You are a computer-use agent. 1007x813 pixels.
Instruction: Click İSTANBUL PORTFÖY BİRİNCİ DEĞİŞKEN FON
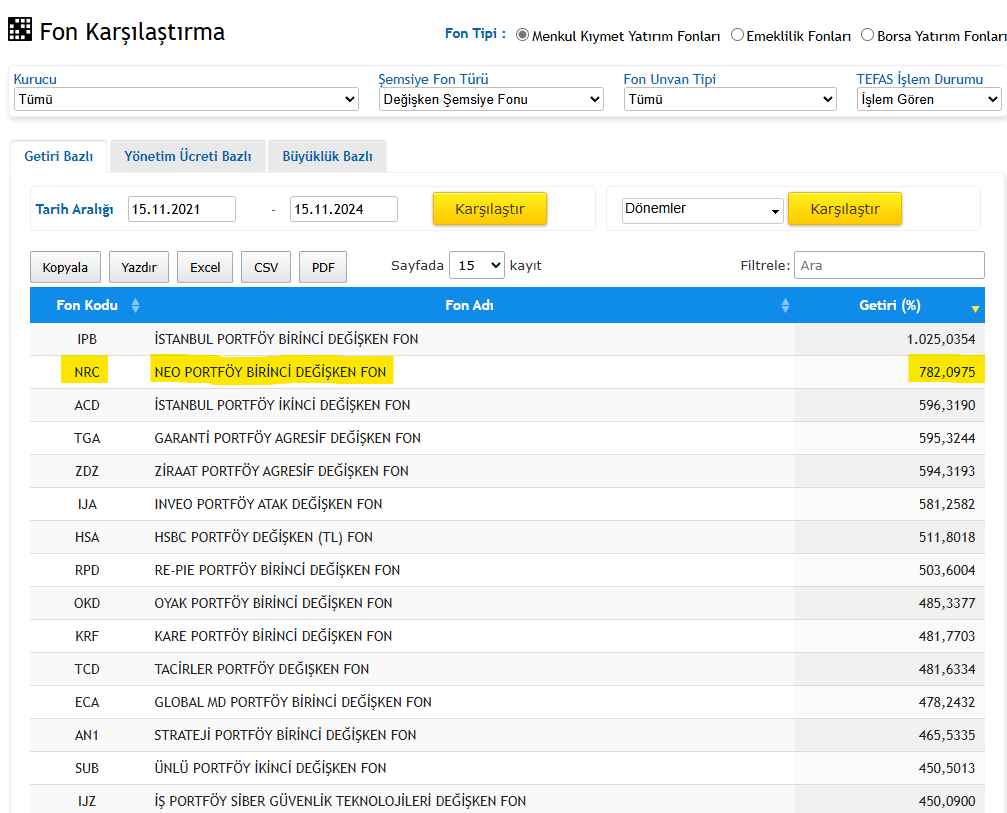[286, 339]
